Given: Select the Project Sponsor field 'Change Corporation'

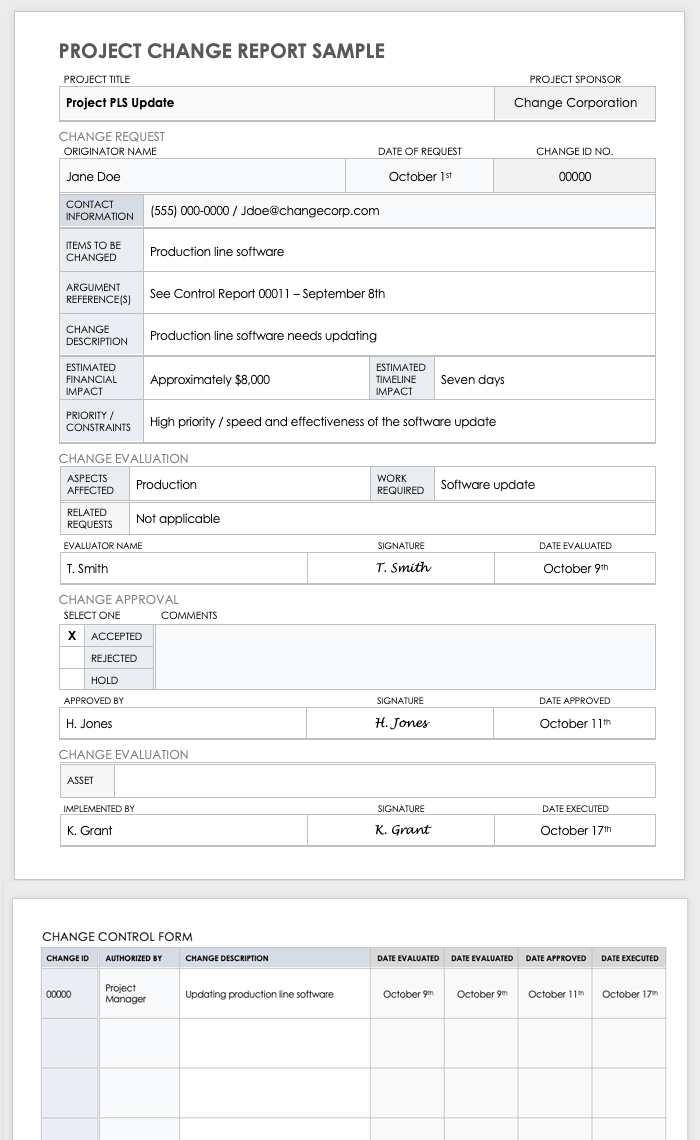Looking at the screenshot, I should pos(575,103).
